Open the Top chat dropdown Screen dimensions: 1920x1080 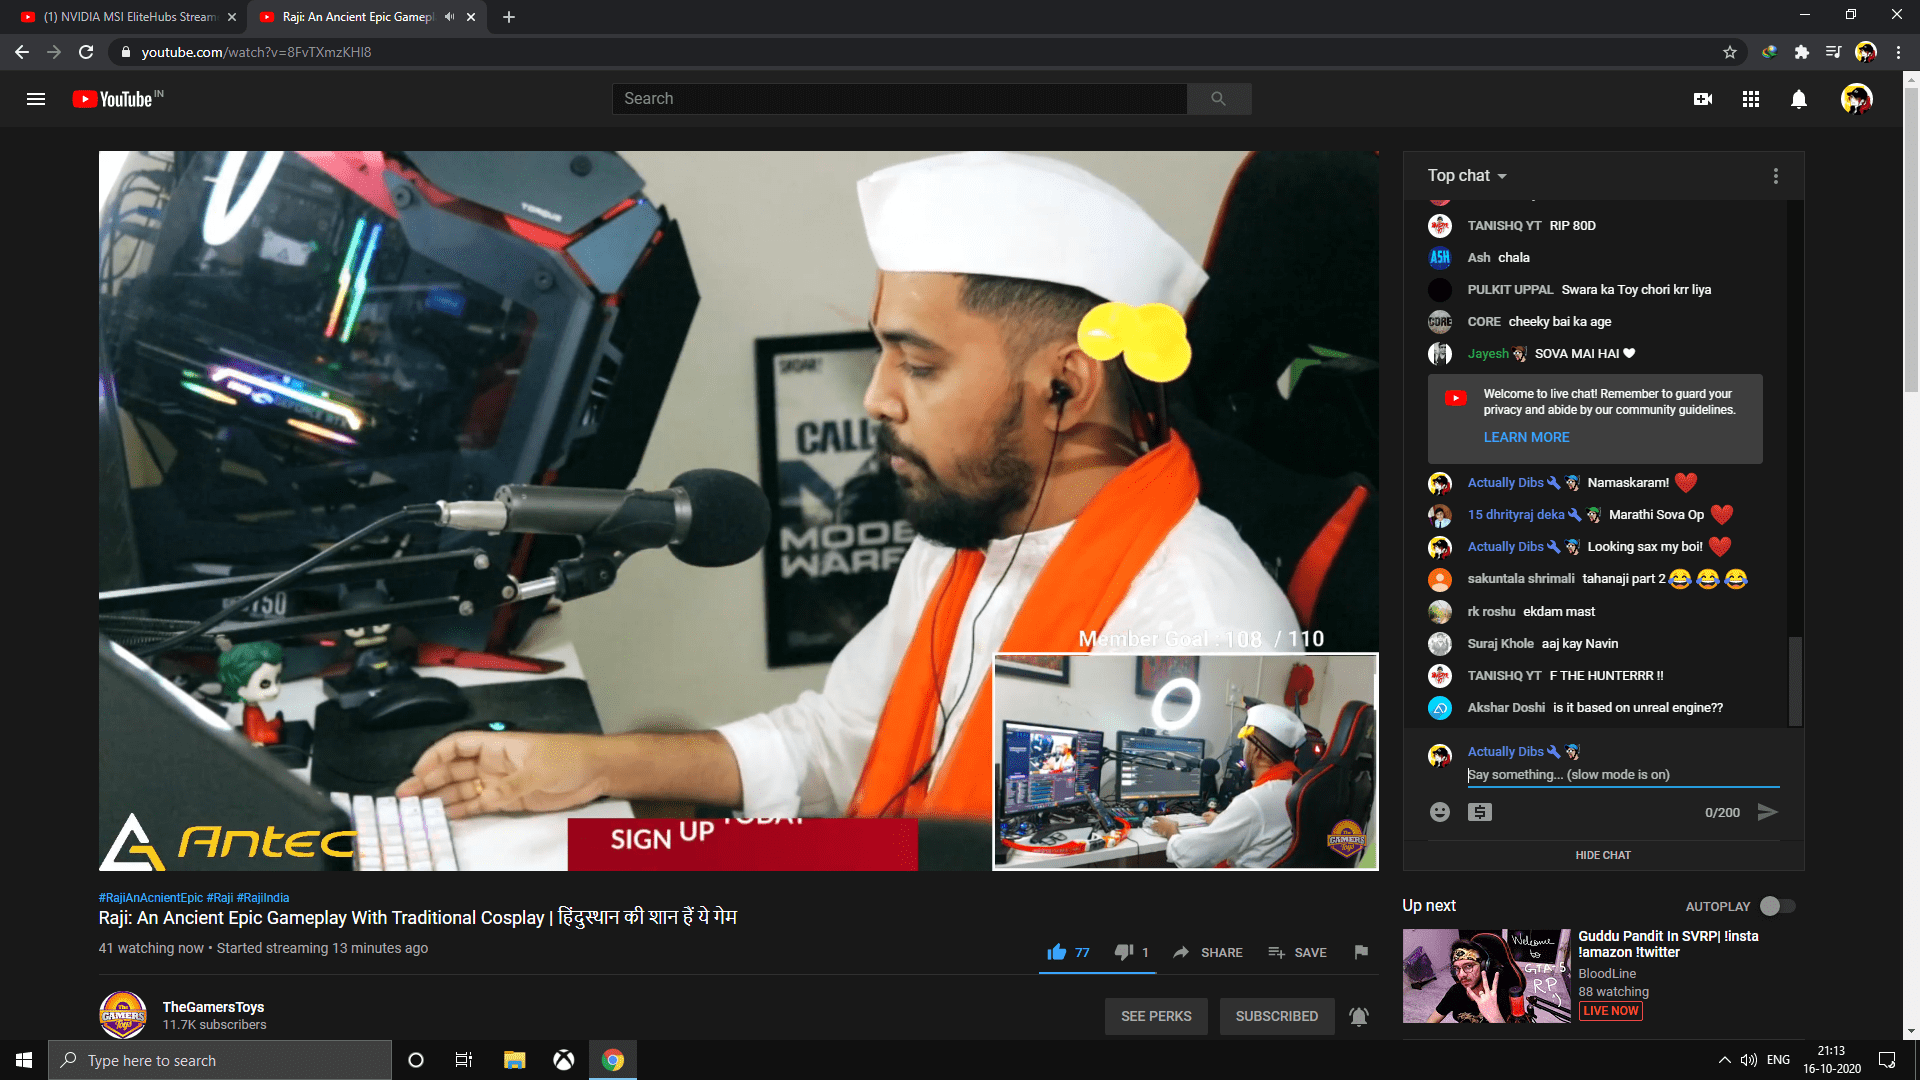tap(1464, 175)
